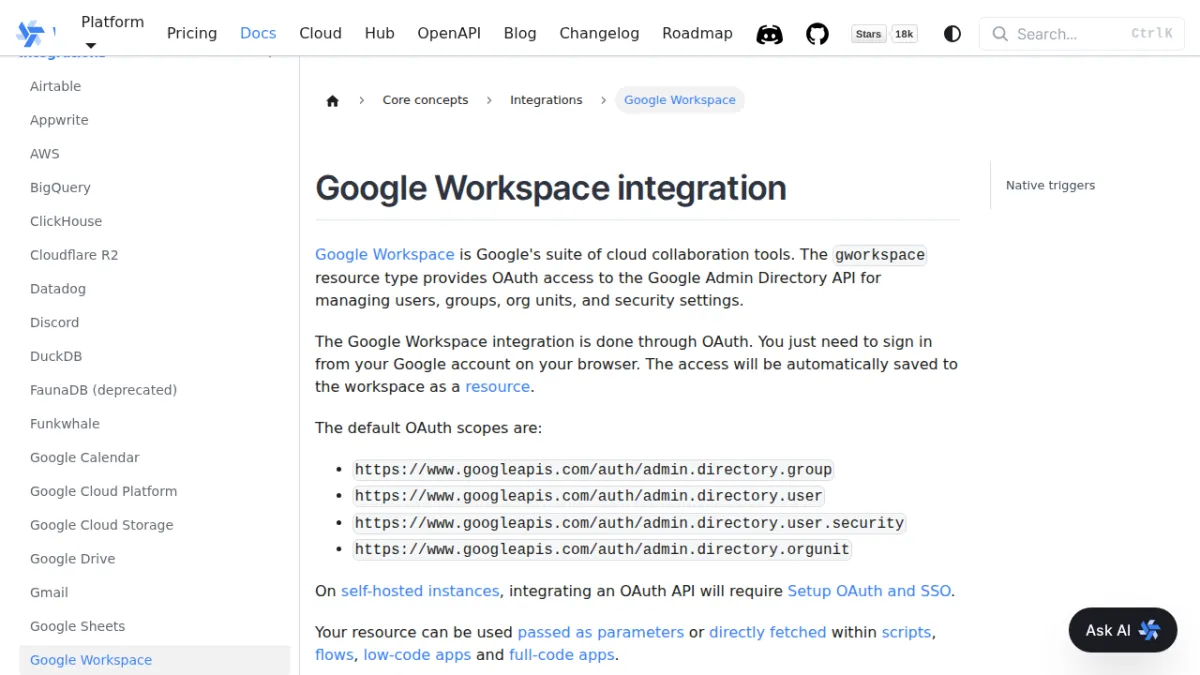Viewport: 1200px width, 675px height.
Task: Click the GitHub Stars 18k badge
Action: tap(885, 34)
